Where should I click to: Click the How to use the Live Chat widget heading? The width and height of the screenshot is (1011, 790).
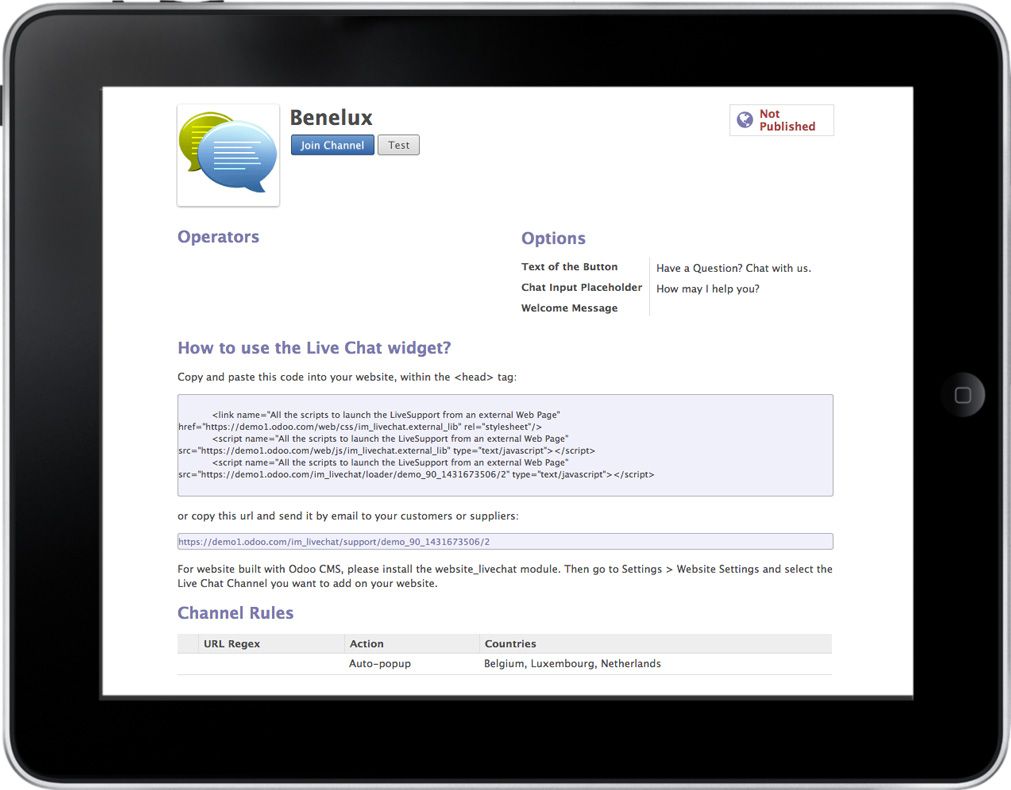click(x=314, y=348)
